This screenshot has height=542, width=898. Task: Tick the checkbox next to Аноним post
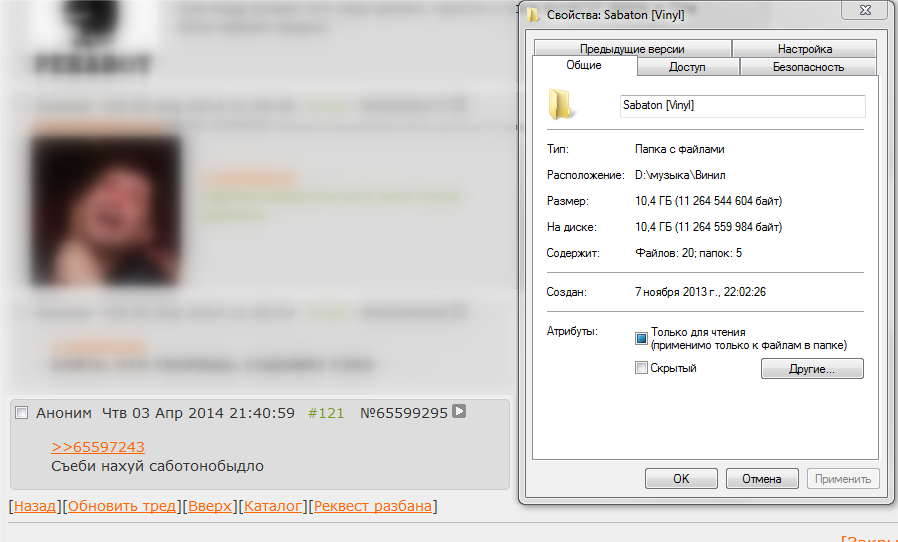click(22, 413)
